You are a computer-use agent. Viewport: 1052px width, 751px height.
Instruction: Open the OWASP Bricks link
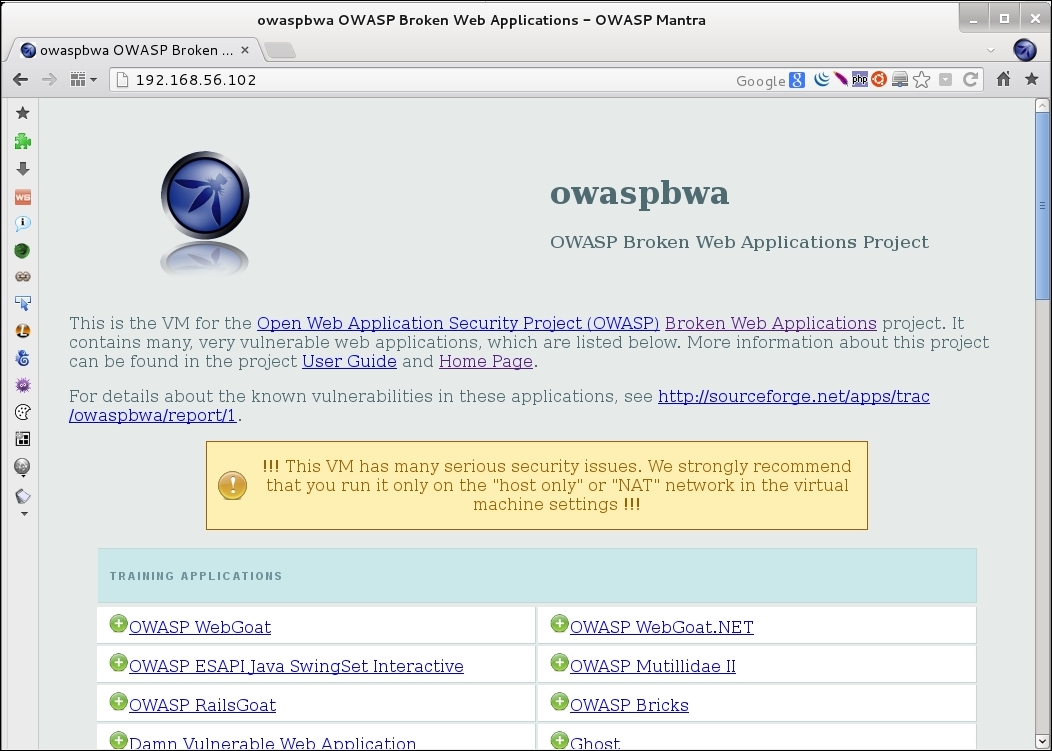pos(629,705)
